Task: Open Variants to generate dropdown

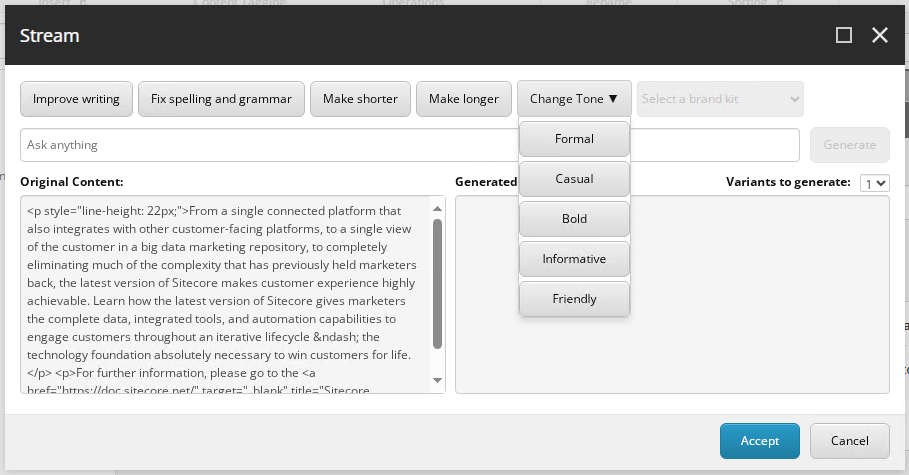Action: (x=875, y=183)
